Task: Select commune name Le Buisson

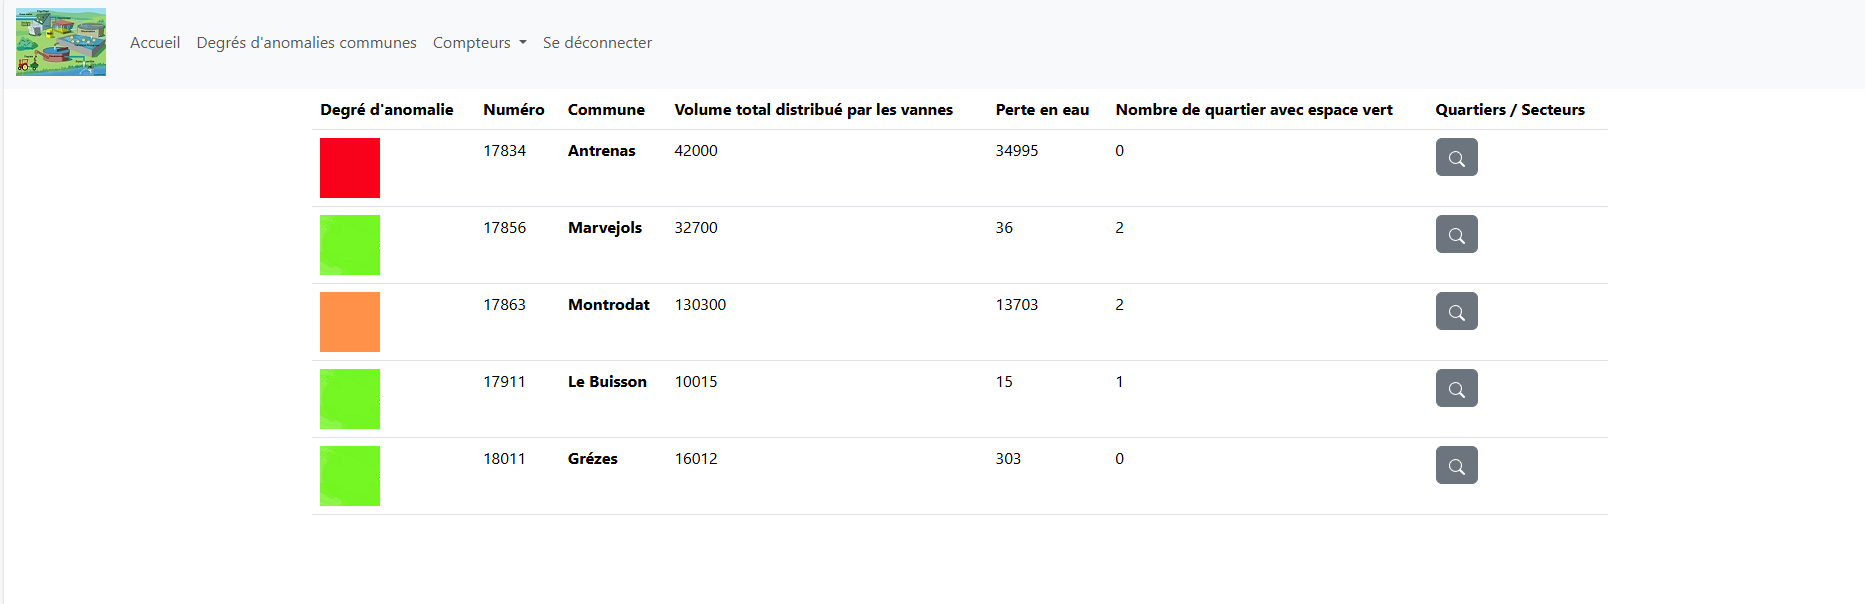Action: (607, 382)
